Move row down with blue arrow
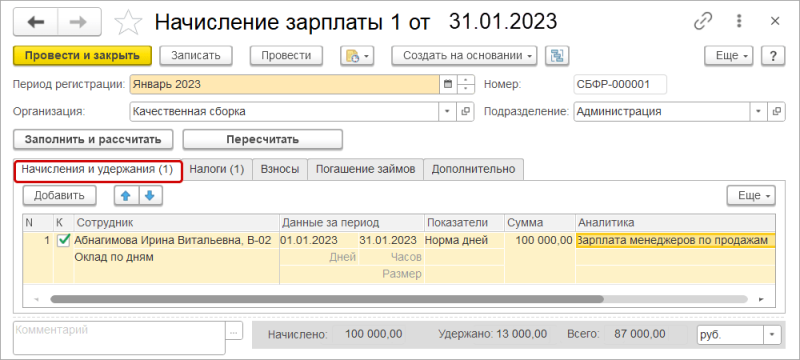The width and height of the screenshot is (800, 360). click(x=149, y=195)
